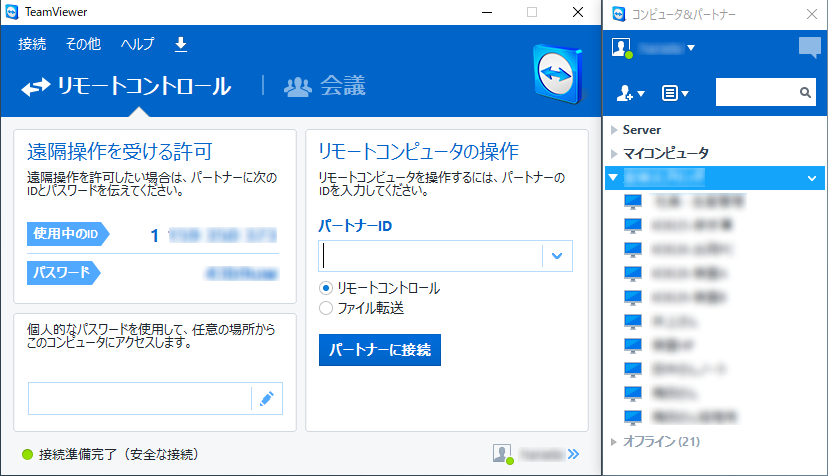The height and width of the screenshot is (476, 828).
Task: Open the list view options dropdown
Action: pyautogui.click(x=675, y=94)
